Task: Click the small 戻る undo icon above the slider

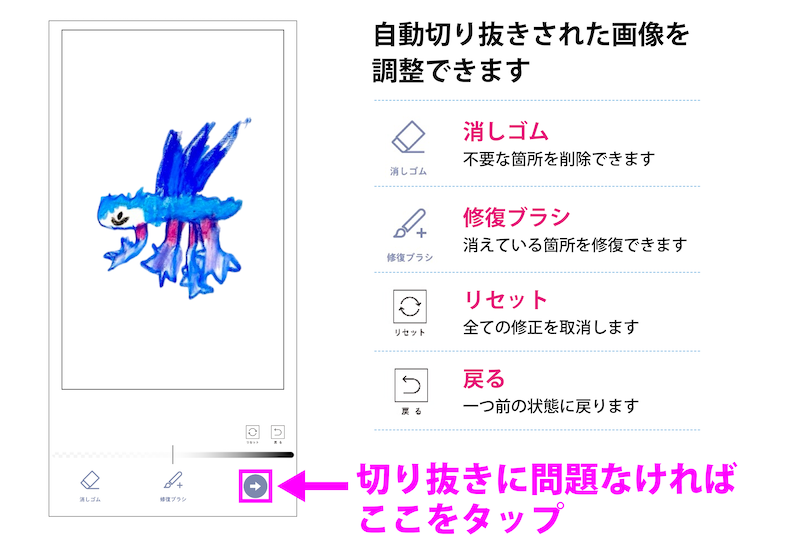Action: point(278,433)
